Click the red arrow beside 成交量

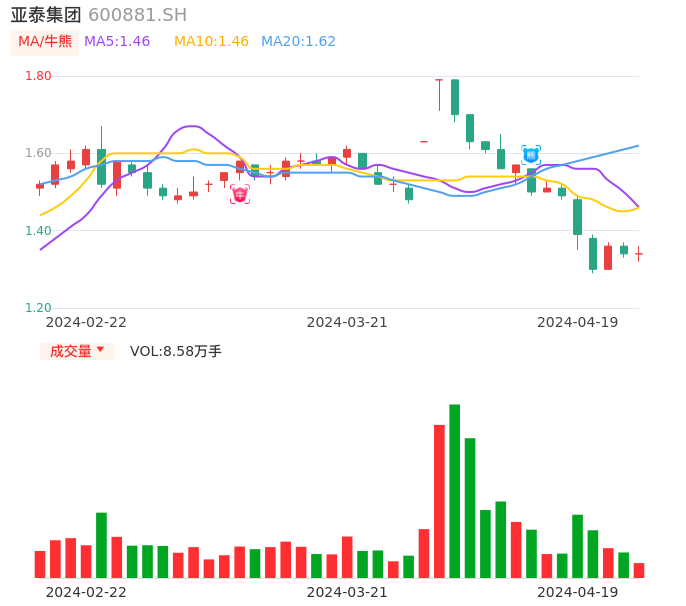click(100, 350)
